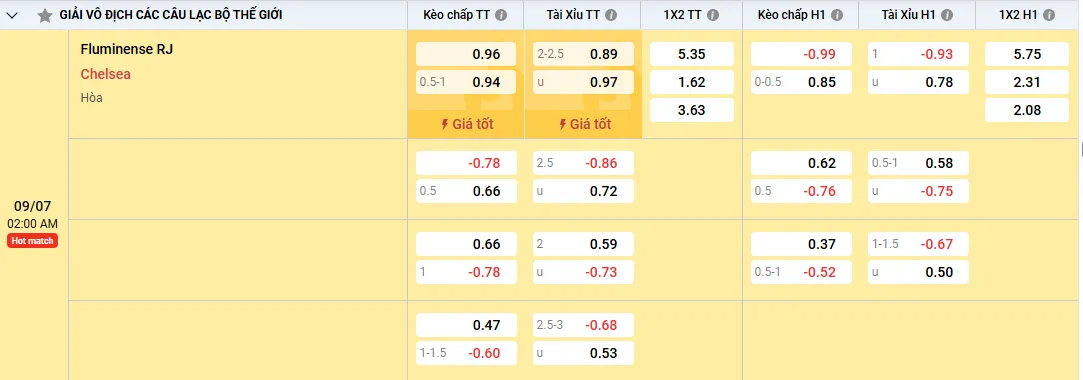Open info icon beside Kèo chấp H1
The image size is (1083, 380).
[836, 15]
